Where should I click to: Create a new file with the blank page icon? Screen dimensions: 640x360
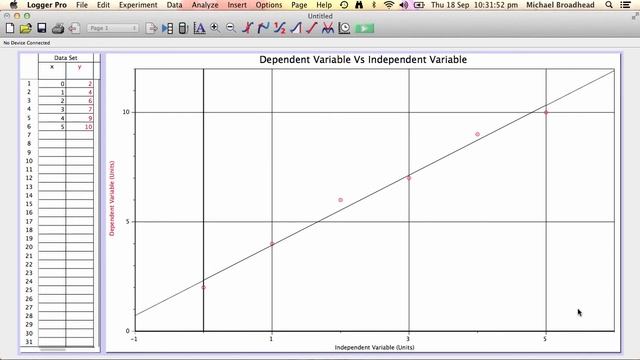click(10, 28)
